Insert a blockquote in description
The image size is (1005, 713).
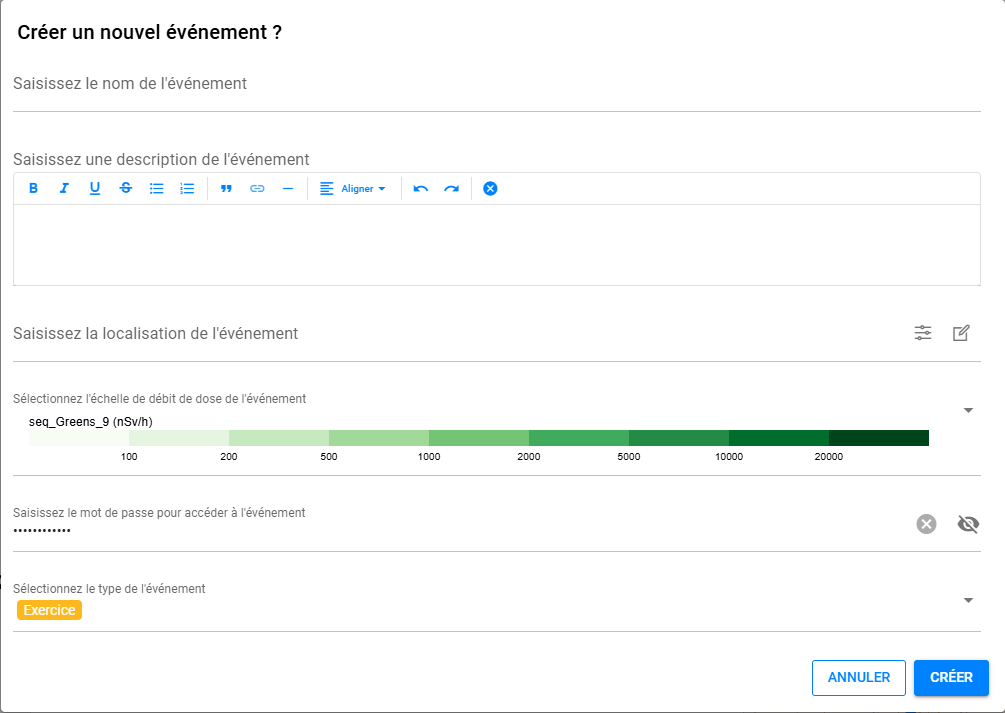click(x=226, y=188)
